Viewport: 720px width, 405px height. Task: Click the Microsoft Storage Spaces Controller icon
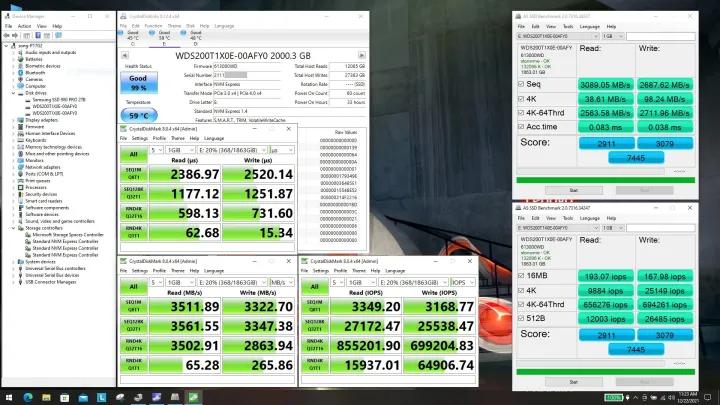coord(28,235)
